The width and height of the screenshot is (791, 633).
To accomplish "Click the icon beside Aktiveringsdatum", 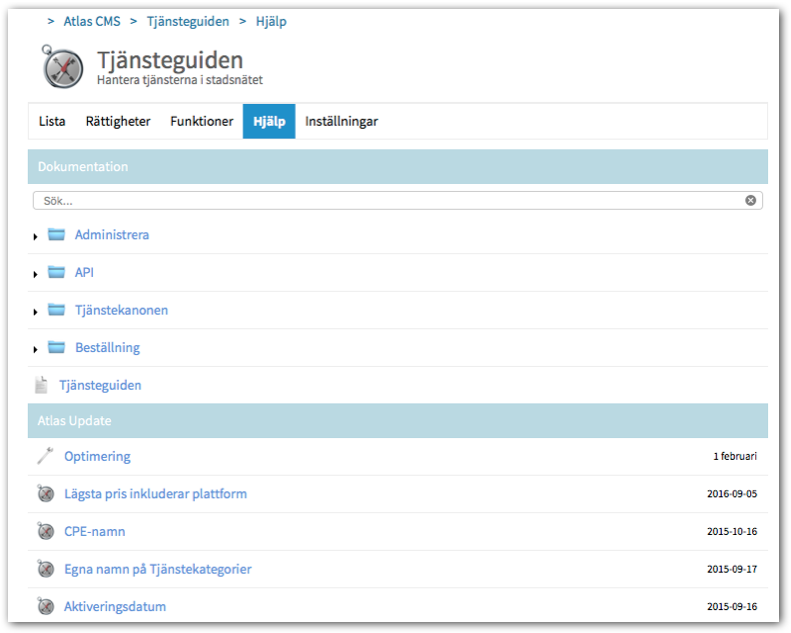I will (45, 607).
